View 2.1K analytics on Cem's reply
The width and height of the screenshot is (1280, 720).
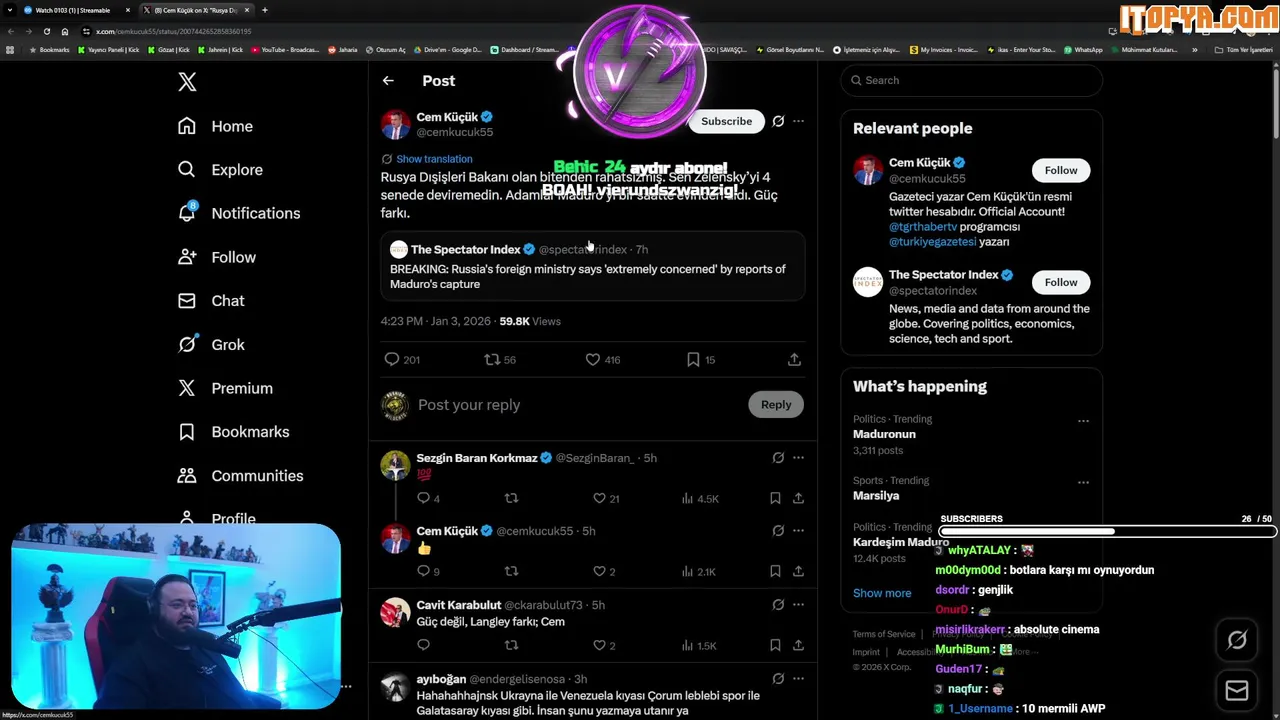pyautogui.click(x=699, y=571)
